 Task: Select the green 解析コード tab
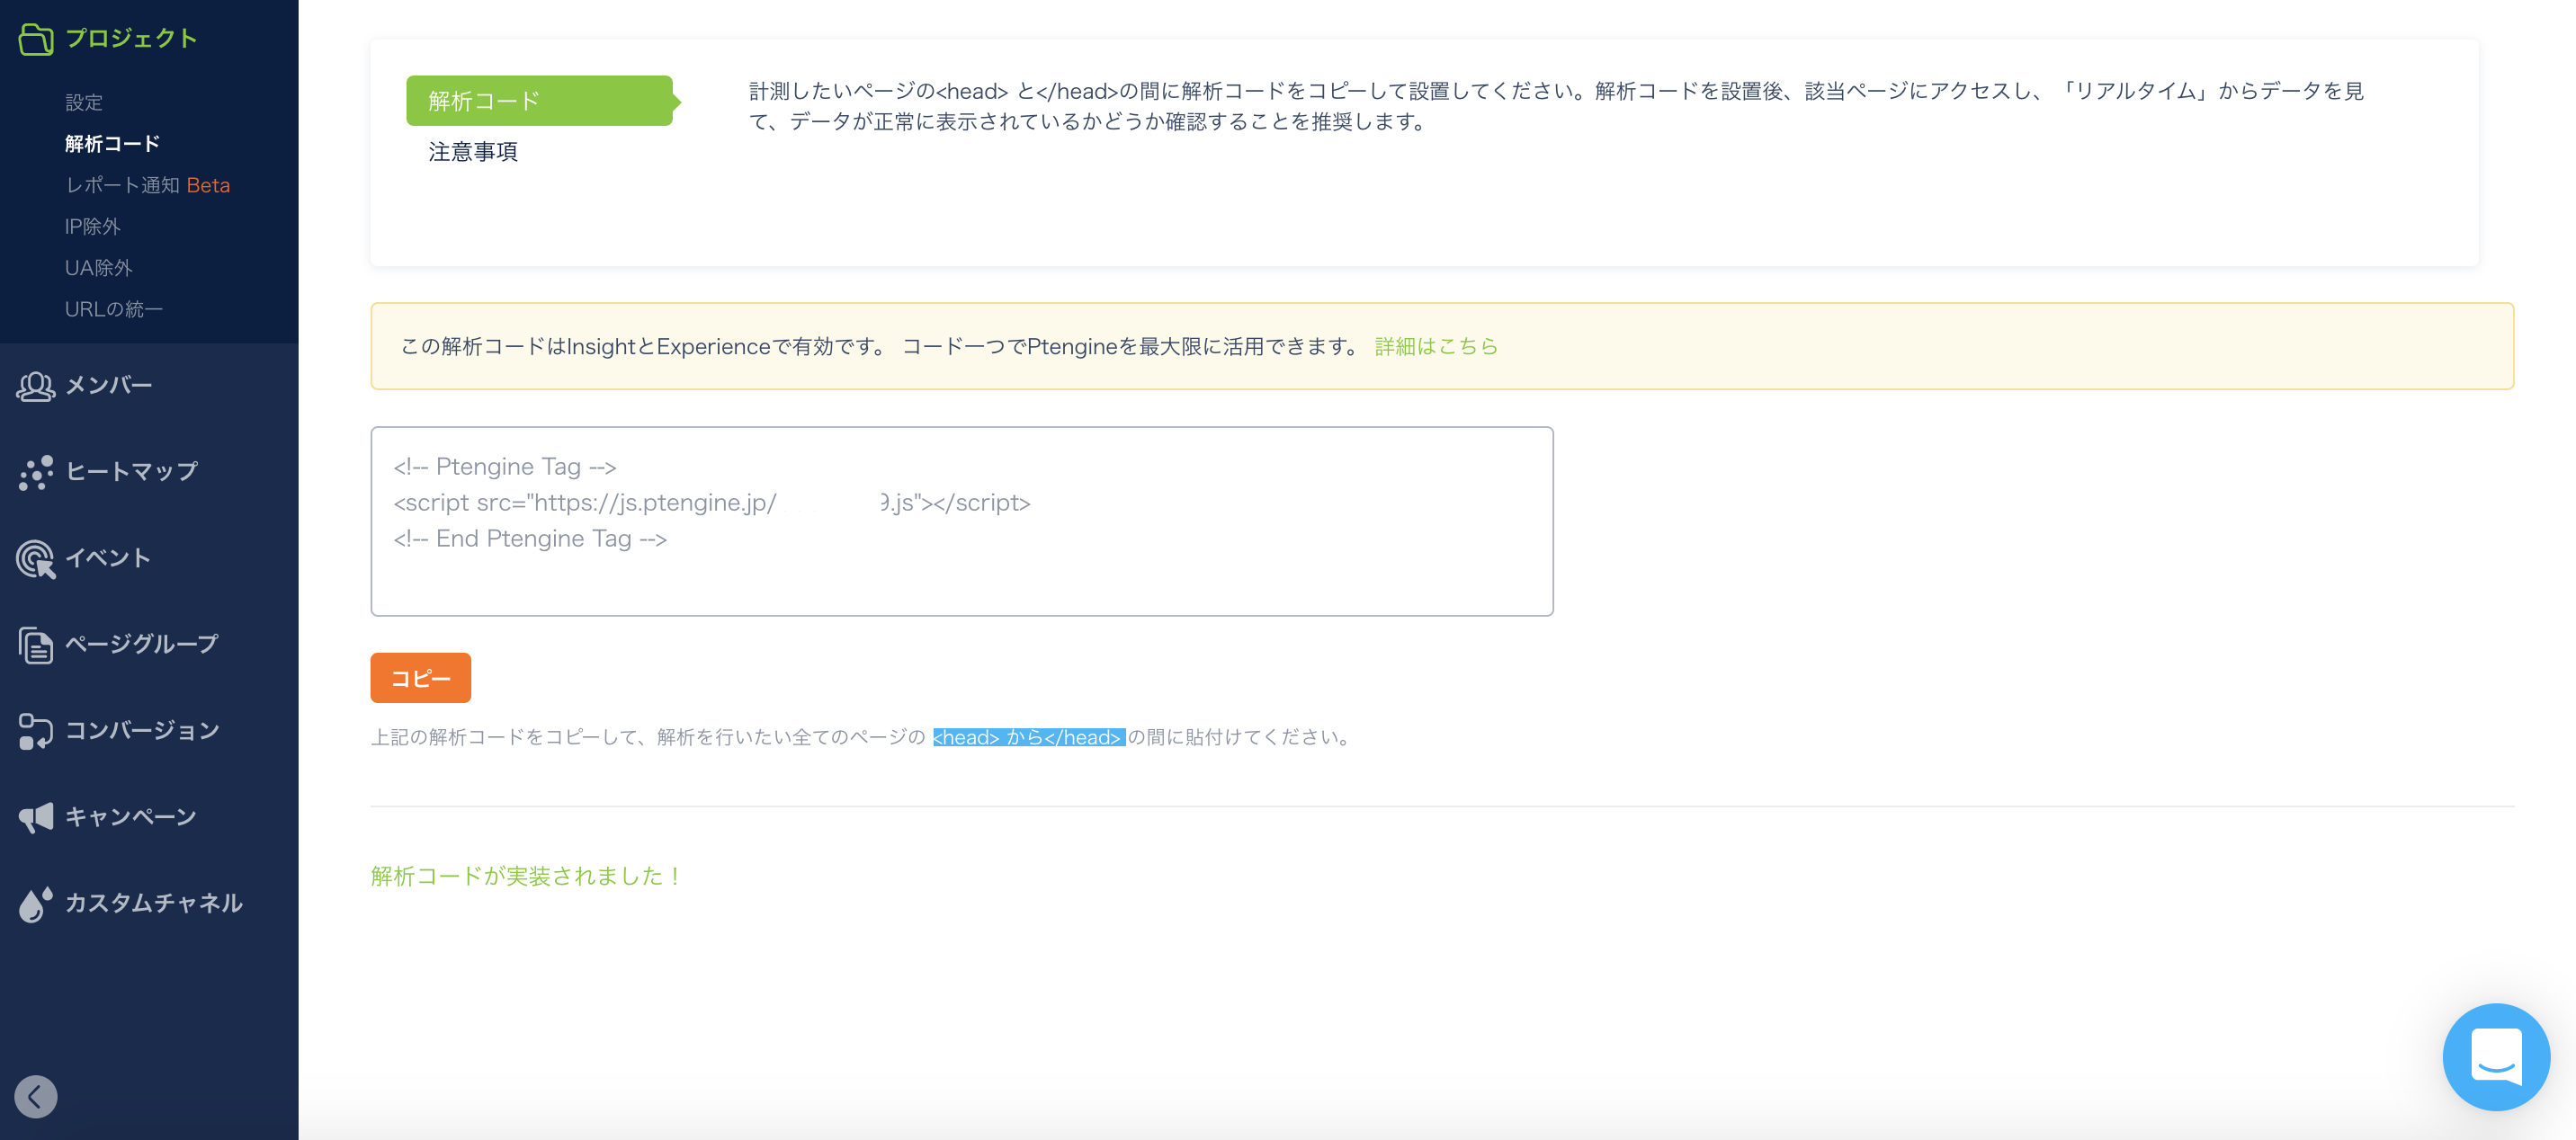click(539, 101)
